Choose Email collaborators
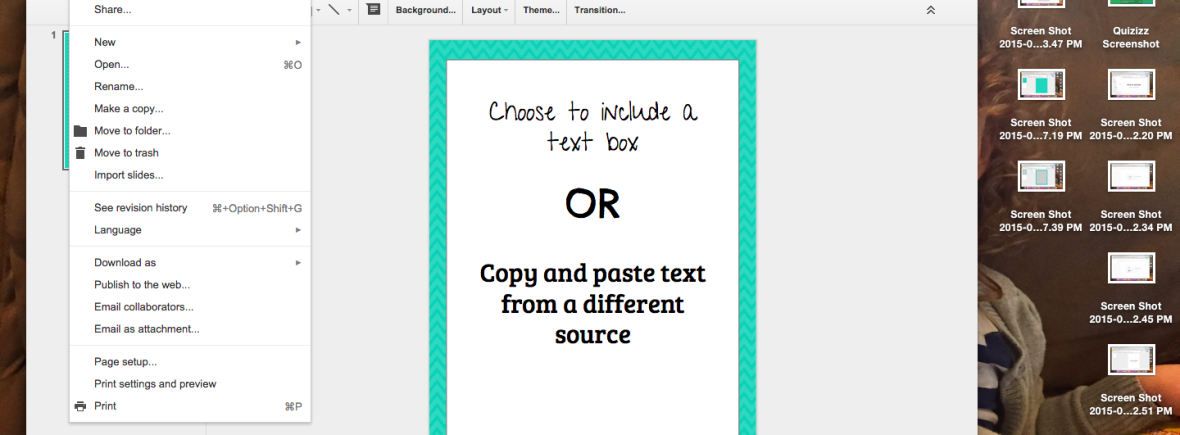Image resolution: width=1180 pixels, height=435 pixels. point(190,307)
